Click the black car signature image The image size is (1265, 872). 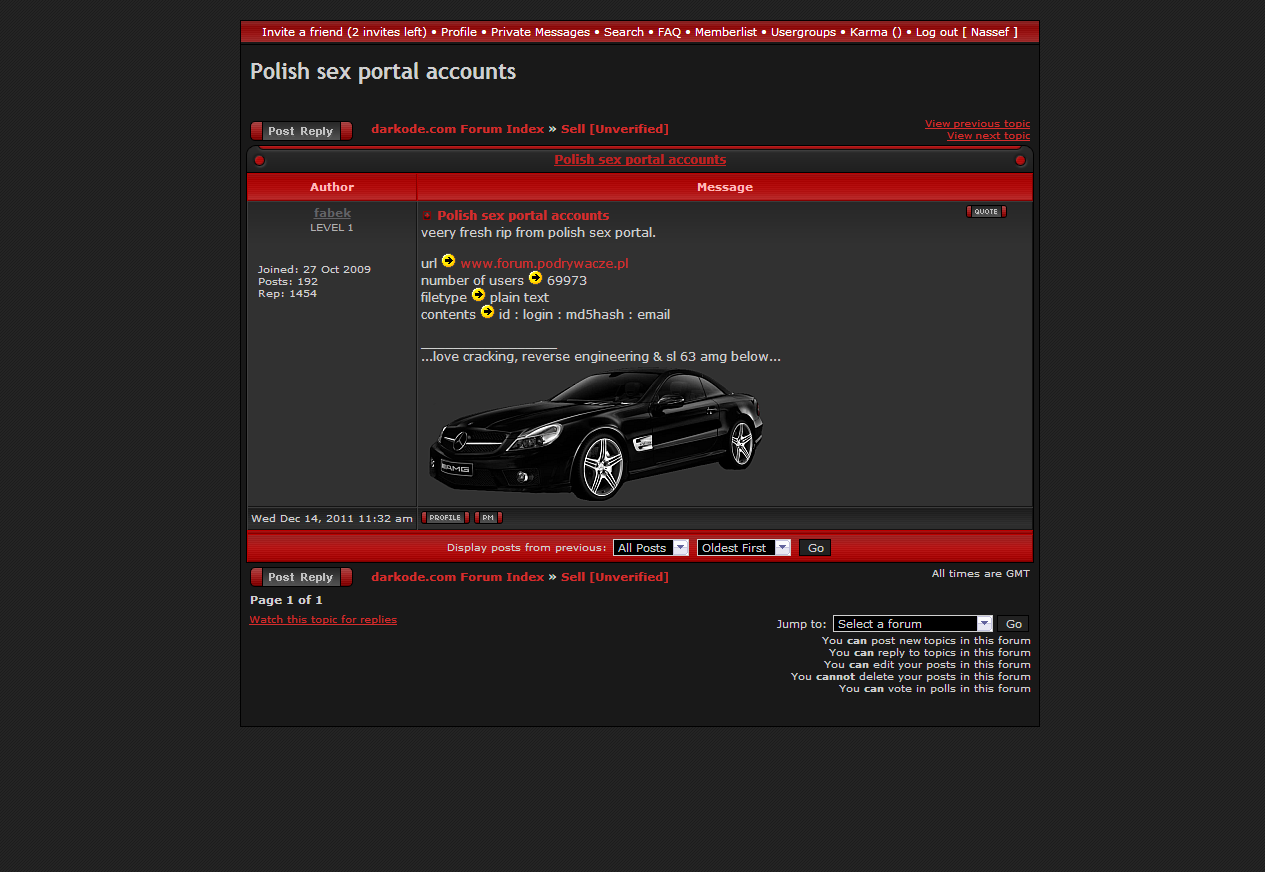[x=596, y=434]
